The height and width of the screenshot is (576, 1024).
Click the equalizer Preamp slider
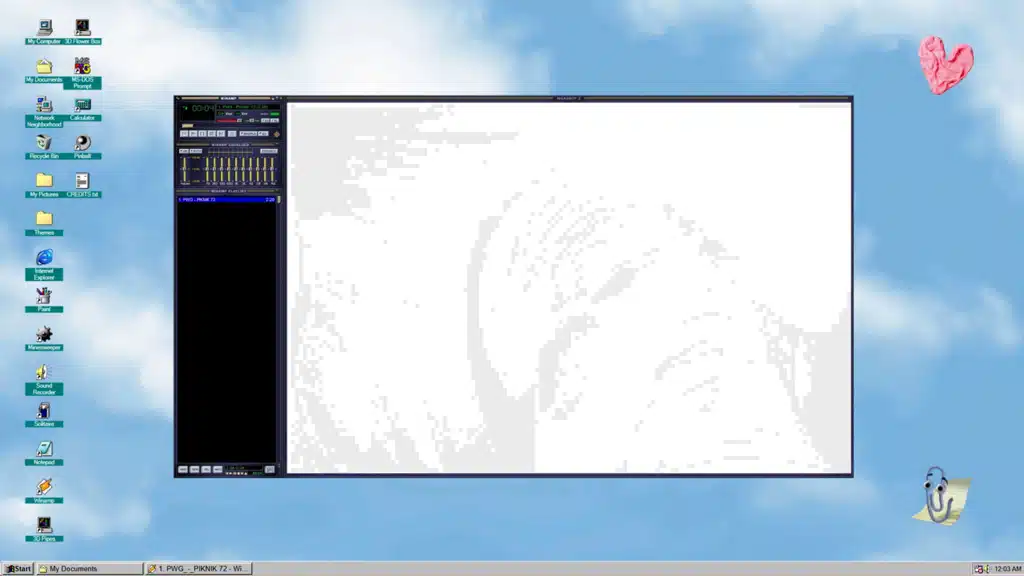184,169
